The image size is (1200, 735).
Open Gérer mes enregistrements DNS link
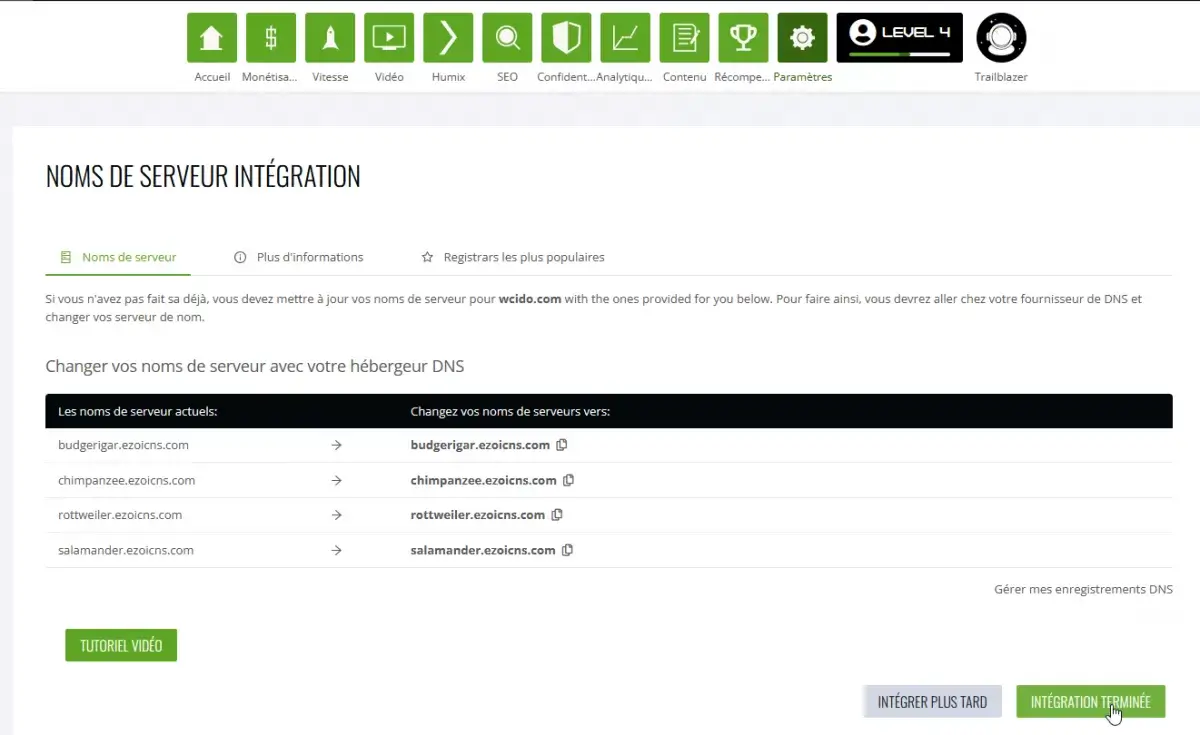(x=1083, y=590)
